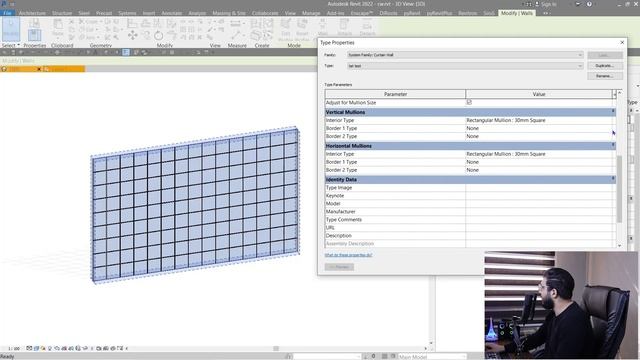Switch to the Massing & Site tab
This screenshot has height=360, width=640.
coord(229,13)
